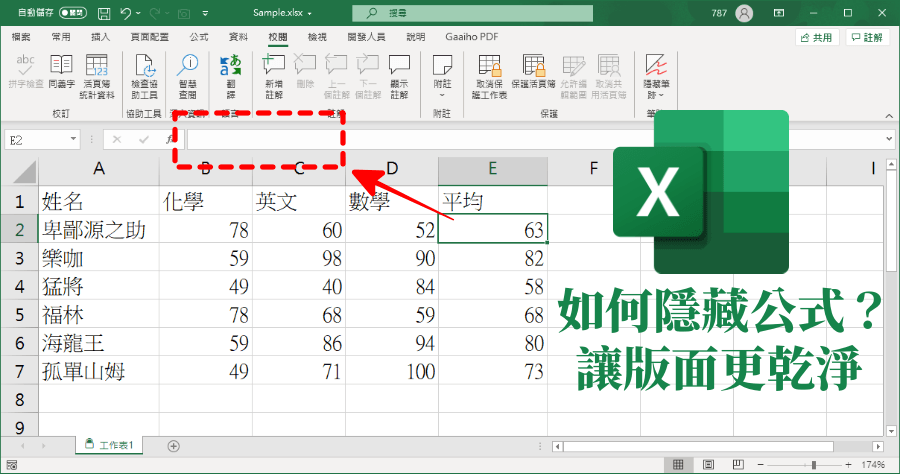This screenshot has height=474, width=900.
Task: Collapse the ribbon with the caret
Action: click(889, 115)
